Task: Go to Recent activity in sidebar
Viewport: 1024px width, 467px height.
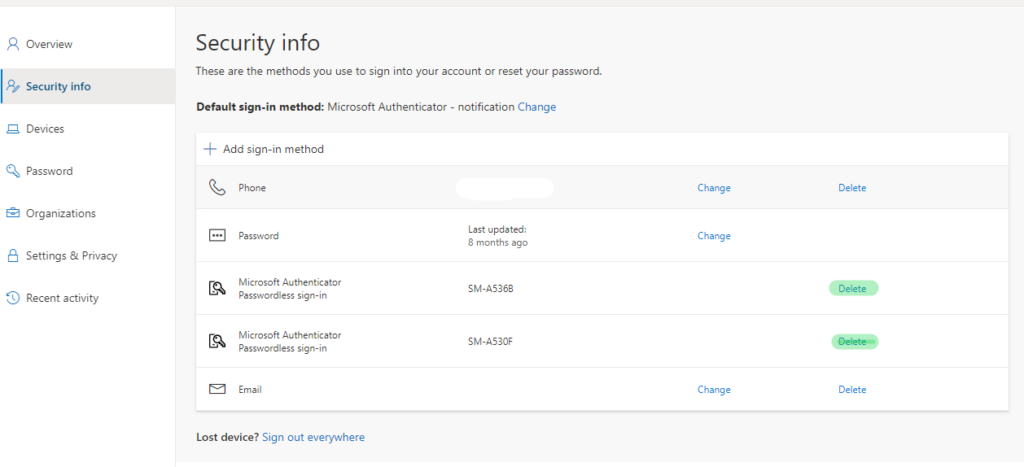Action: point(62,298)
